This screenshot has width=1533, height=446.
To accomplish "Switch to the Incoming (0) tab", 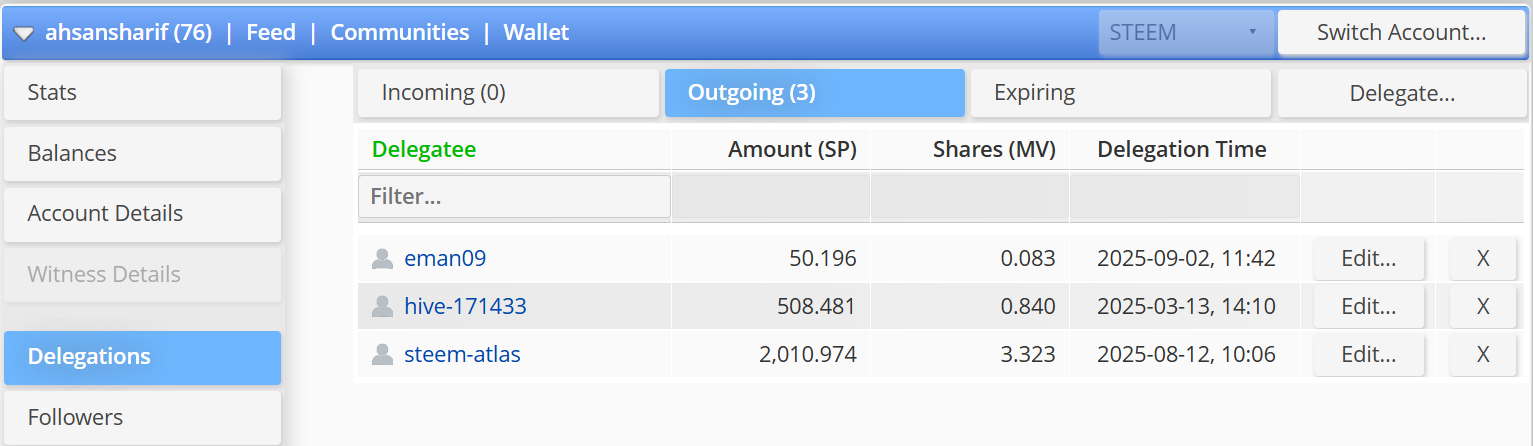I will (508, 93).
